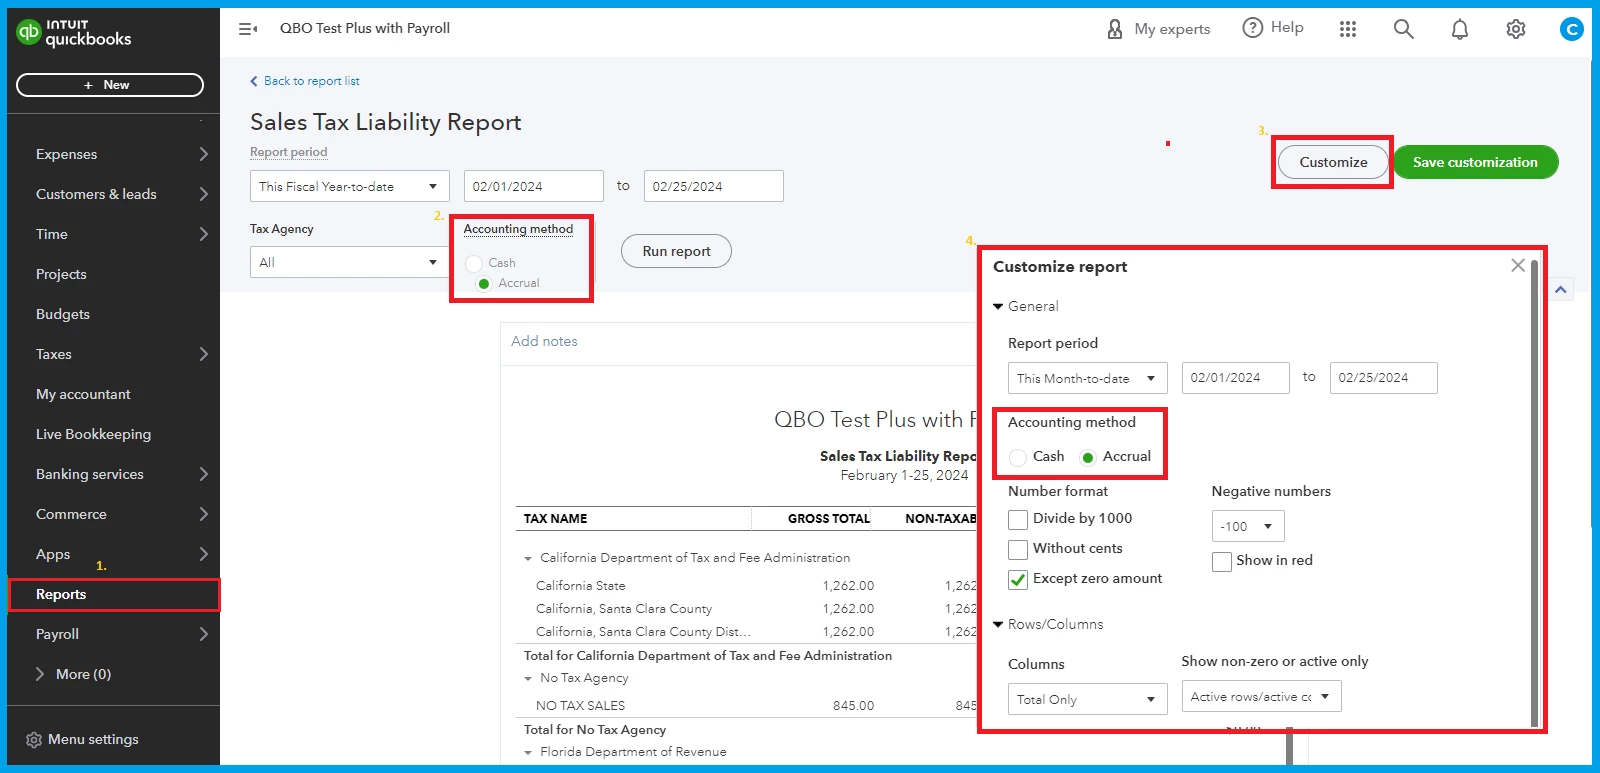Open the apps grid icon
The width and height of the screenshot is (1600, 773).
(1348, 29)
